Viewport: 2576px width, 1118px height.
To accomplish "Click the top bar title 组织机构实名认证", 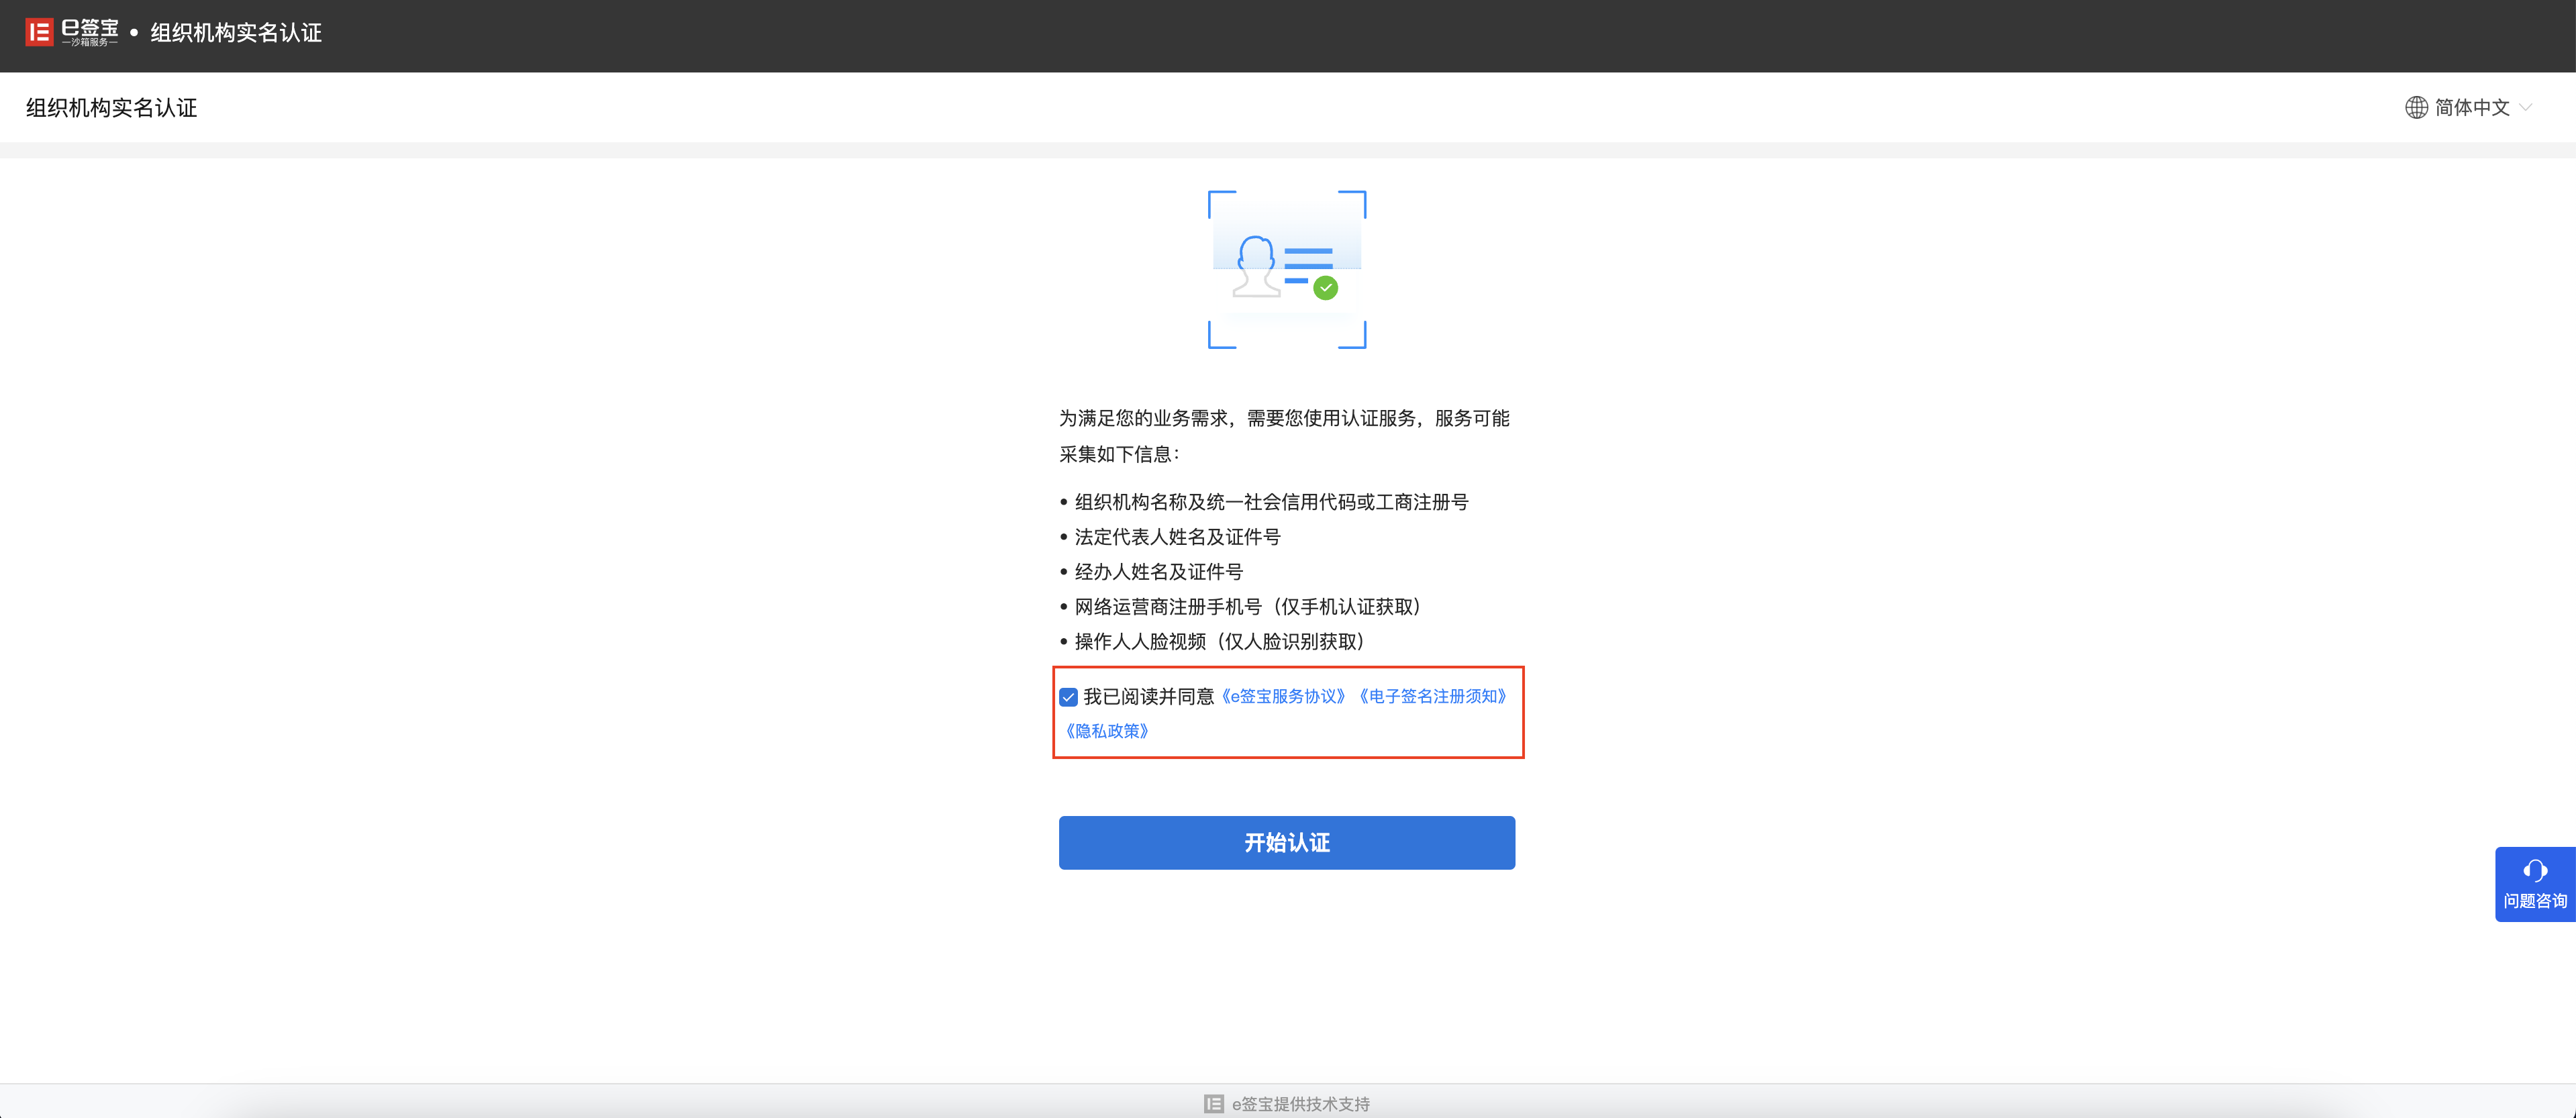I will click(236, 33).
